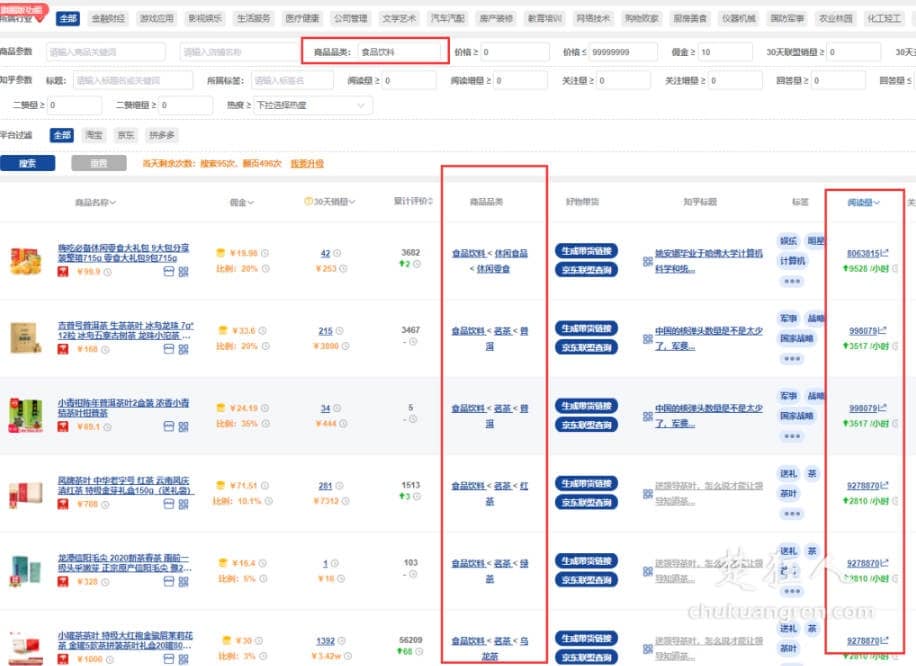Click the QR icon before 姚安娜 Zhihu title

(x=645, y=261)
